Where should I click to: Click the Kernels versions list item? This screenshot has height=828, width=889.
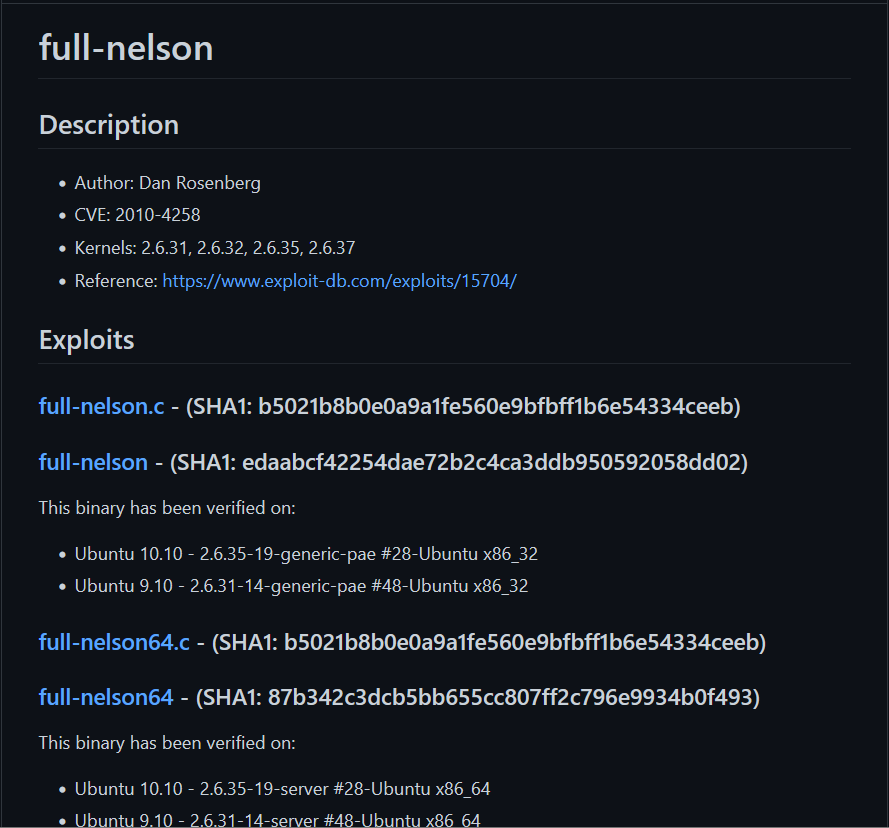215,248
